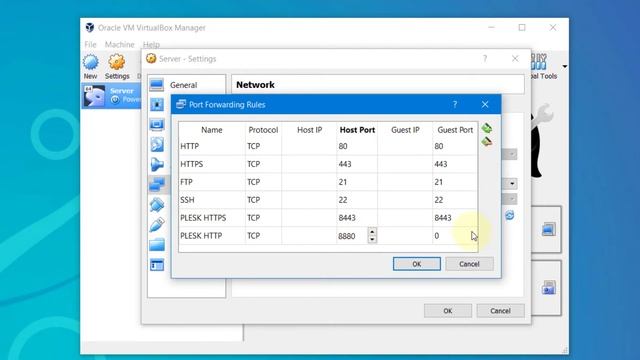Open Shared Folders settings category icon
The height and width of the screenshot is (360, 640).
[157, 244]
